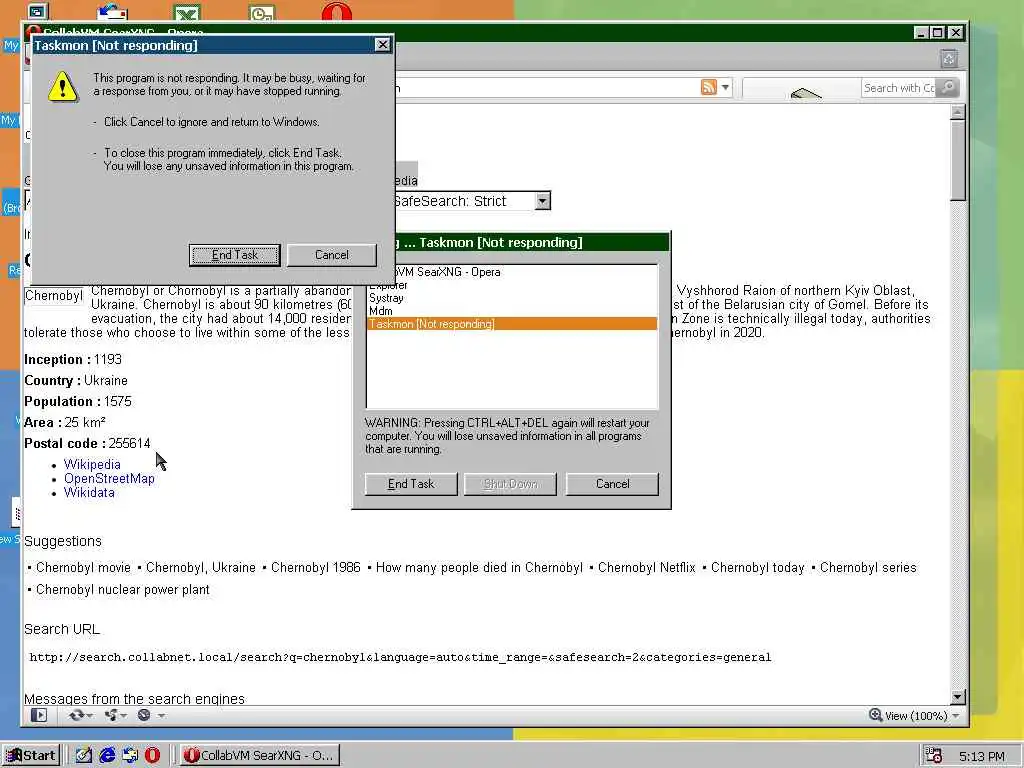
Task: Click the page scrollbar up arrow
Action: pyautogui.click(x=957, y=112)
